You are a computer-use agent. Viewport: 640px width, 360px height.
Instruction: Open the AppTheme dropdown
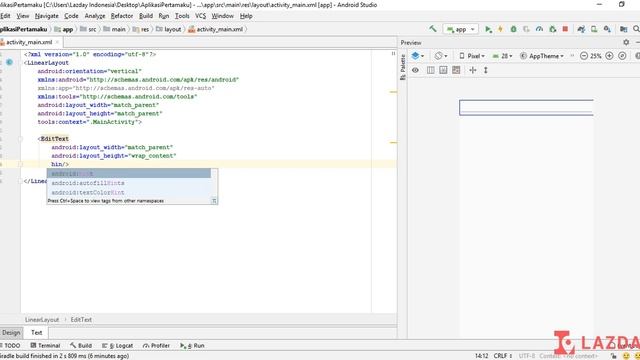tap(542, 56)
